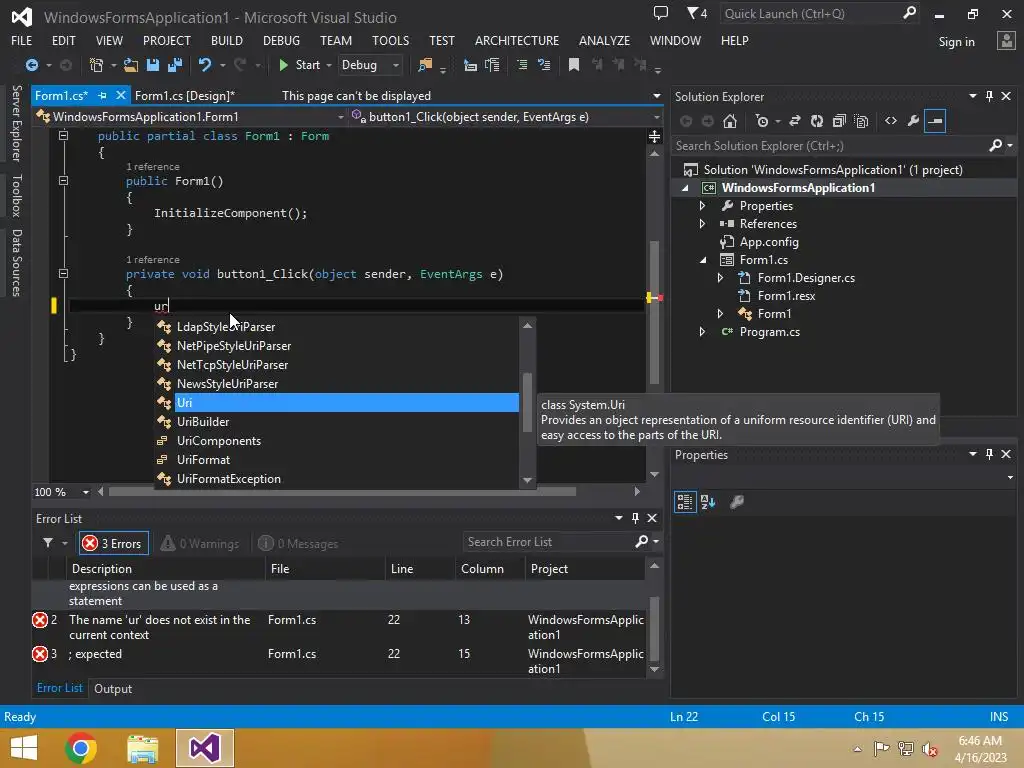Open Chrome from the taskbar
The height and width of the screenshot is (768, 1024).
(81, 748)
